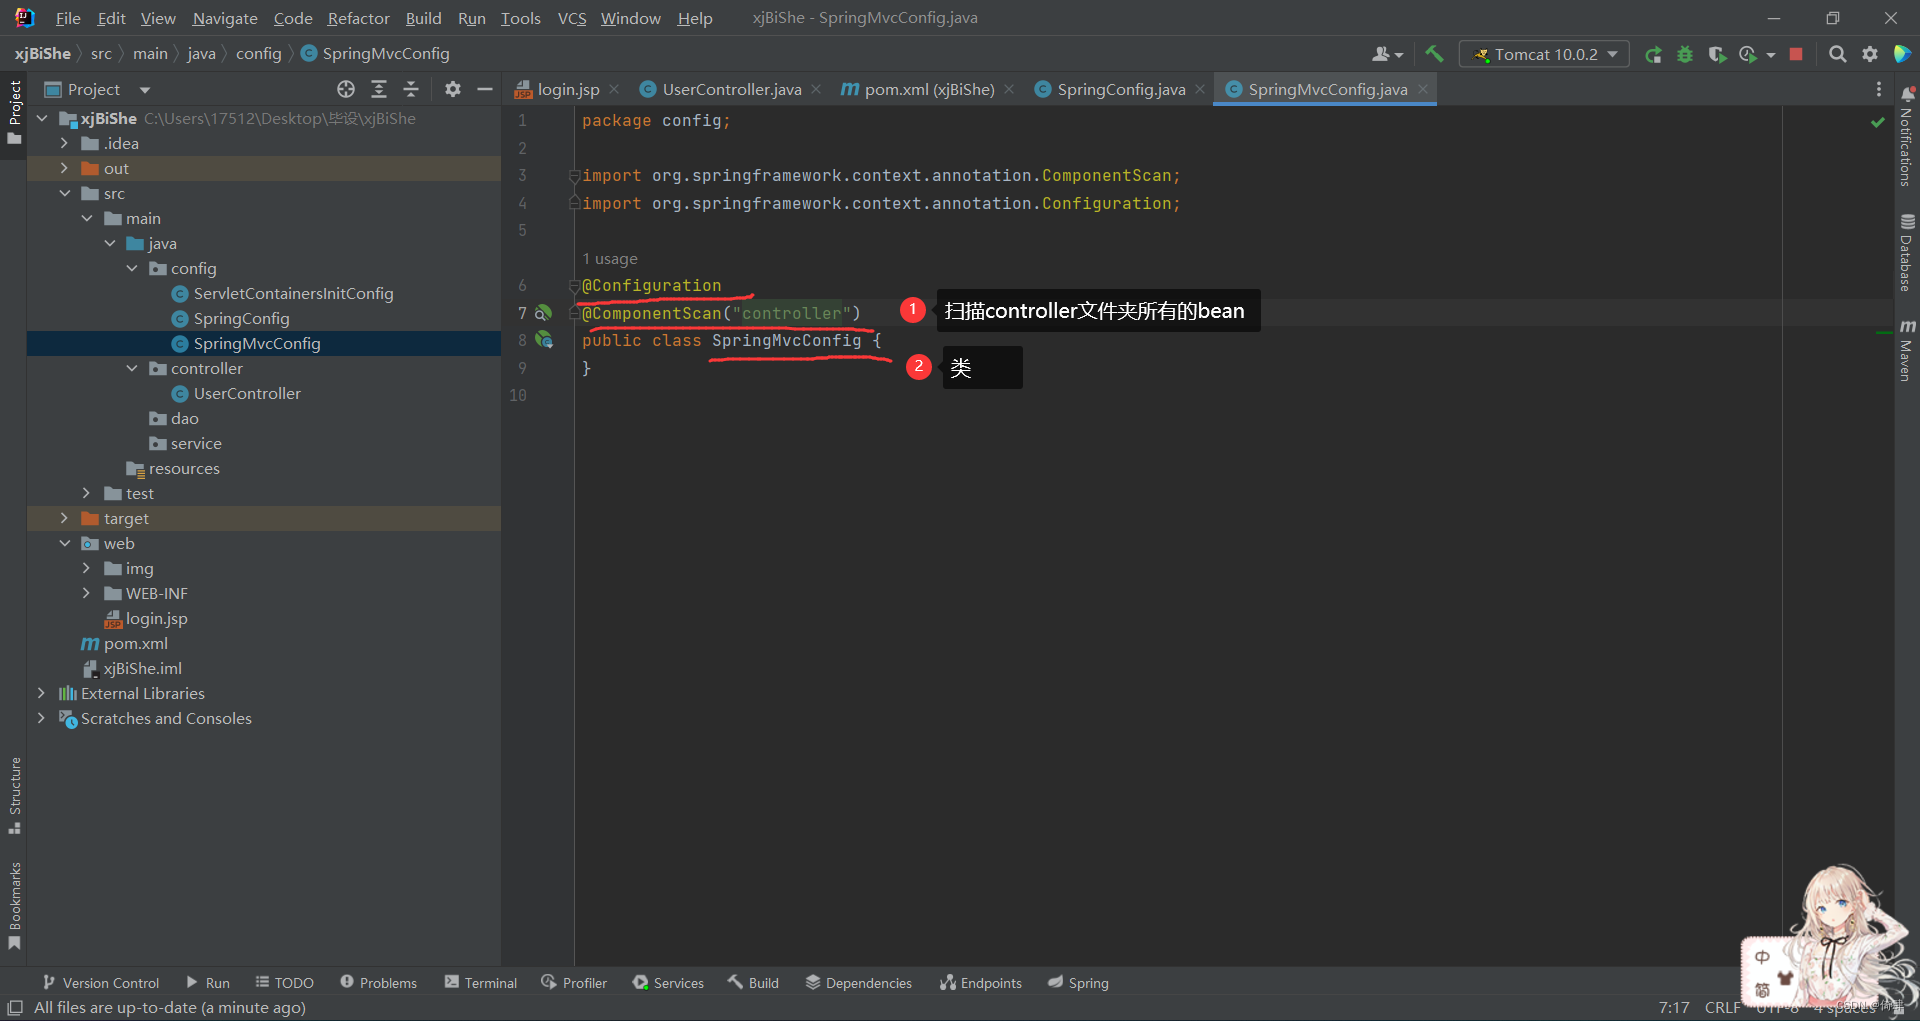
Task: Open editor tabs more options menu
Action: coord(1879,89)
